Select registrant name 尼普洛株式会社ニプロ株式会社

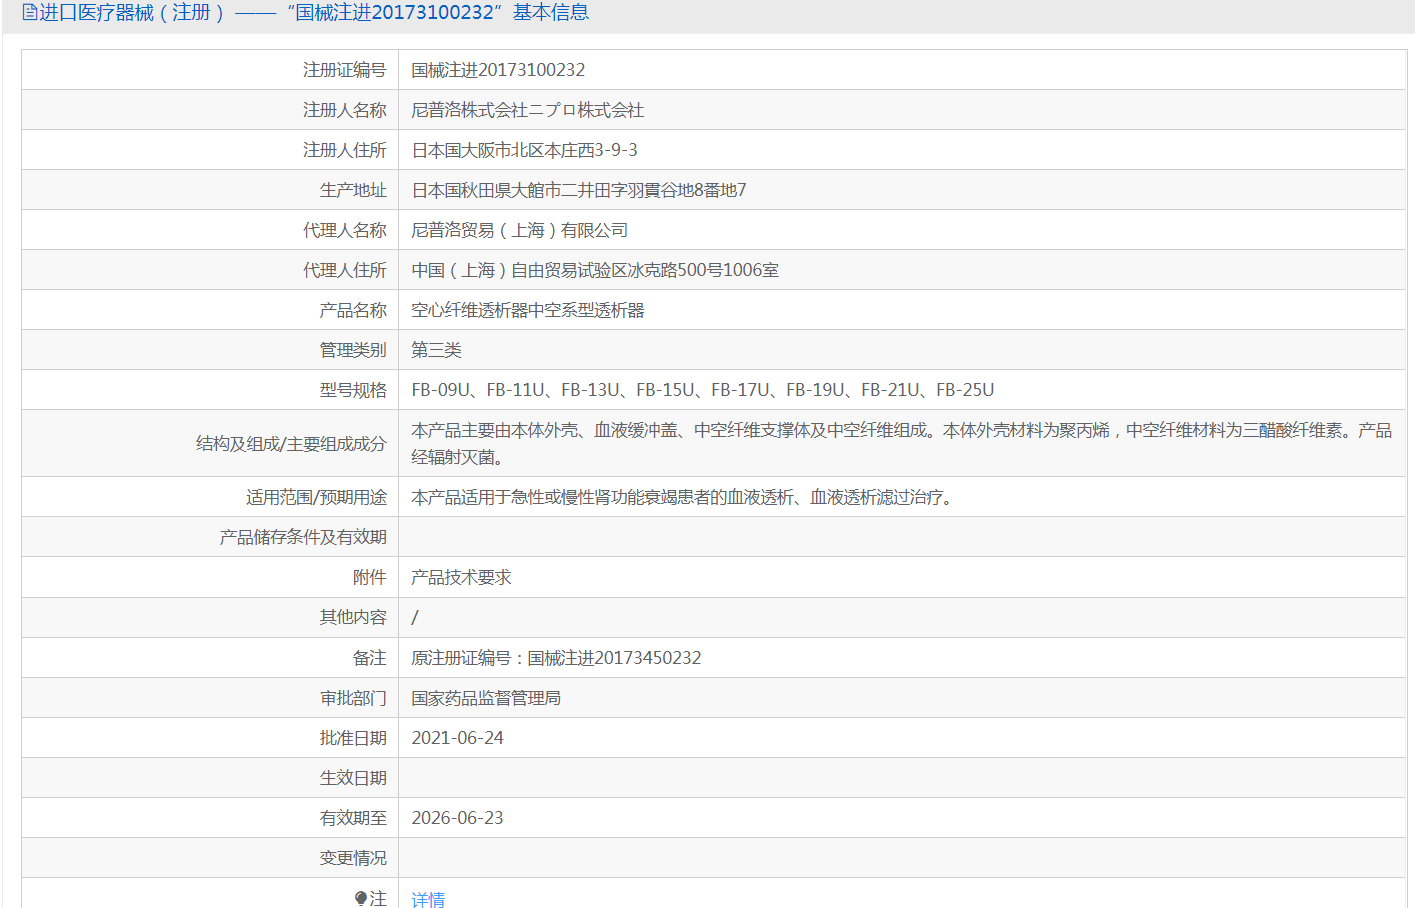528,110
